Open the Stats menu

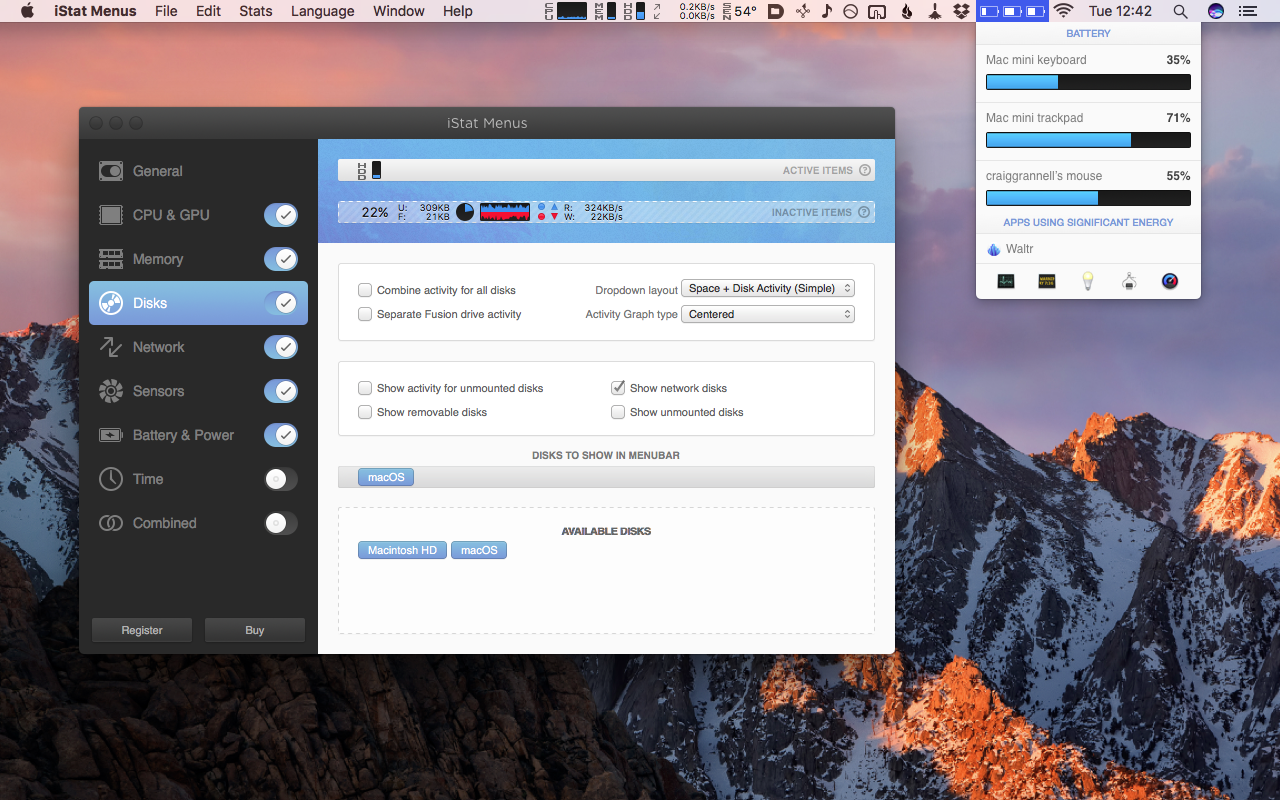tap(256, 11)
